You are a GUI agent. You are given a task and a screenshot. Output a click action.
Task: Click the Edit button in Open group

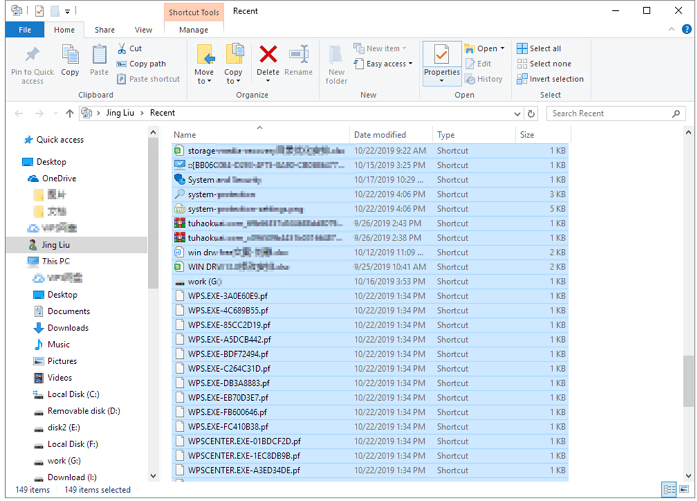[x=478, y=64]
